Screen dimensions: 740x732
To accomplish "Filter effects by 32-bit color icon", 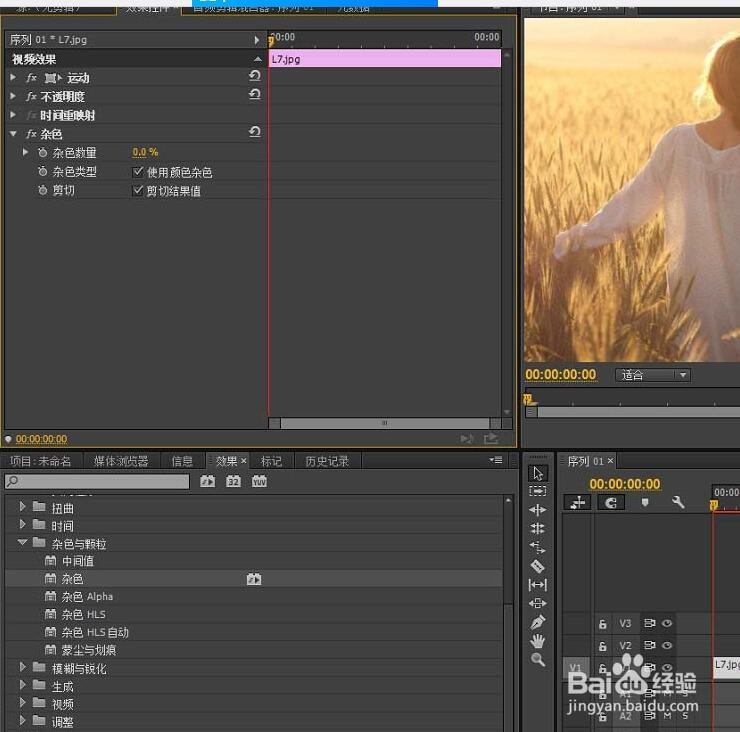I will [x=233, y=481].
